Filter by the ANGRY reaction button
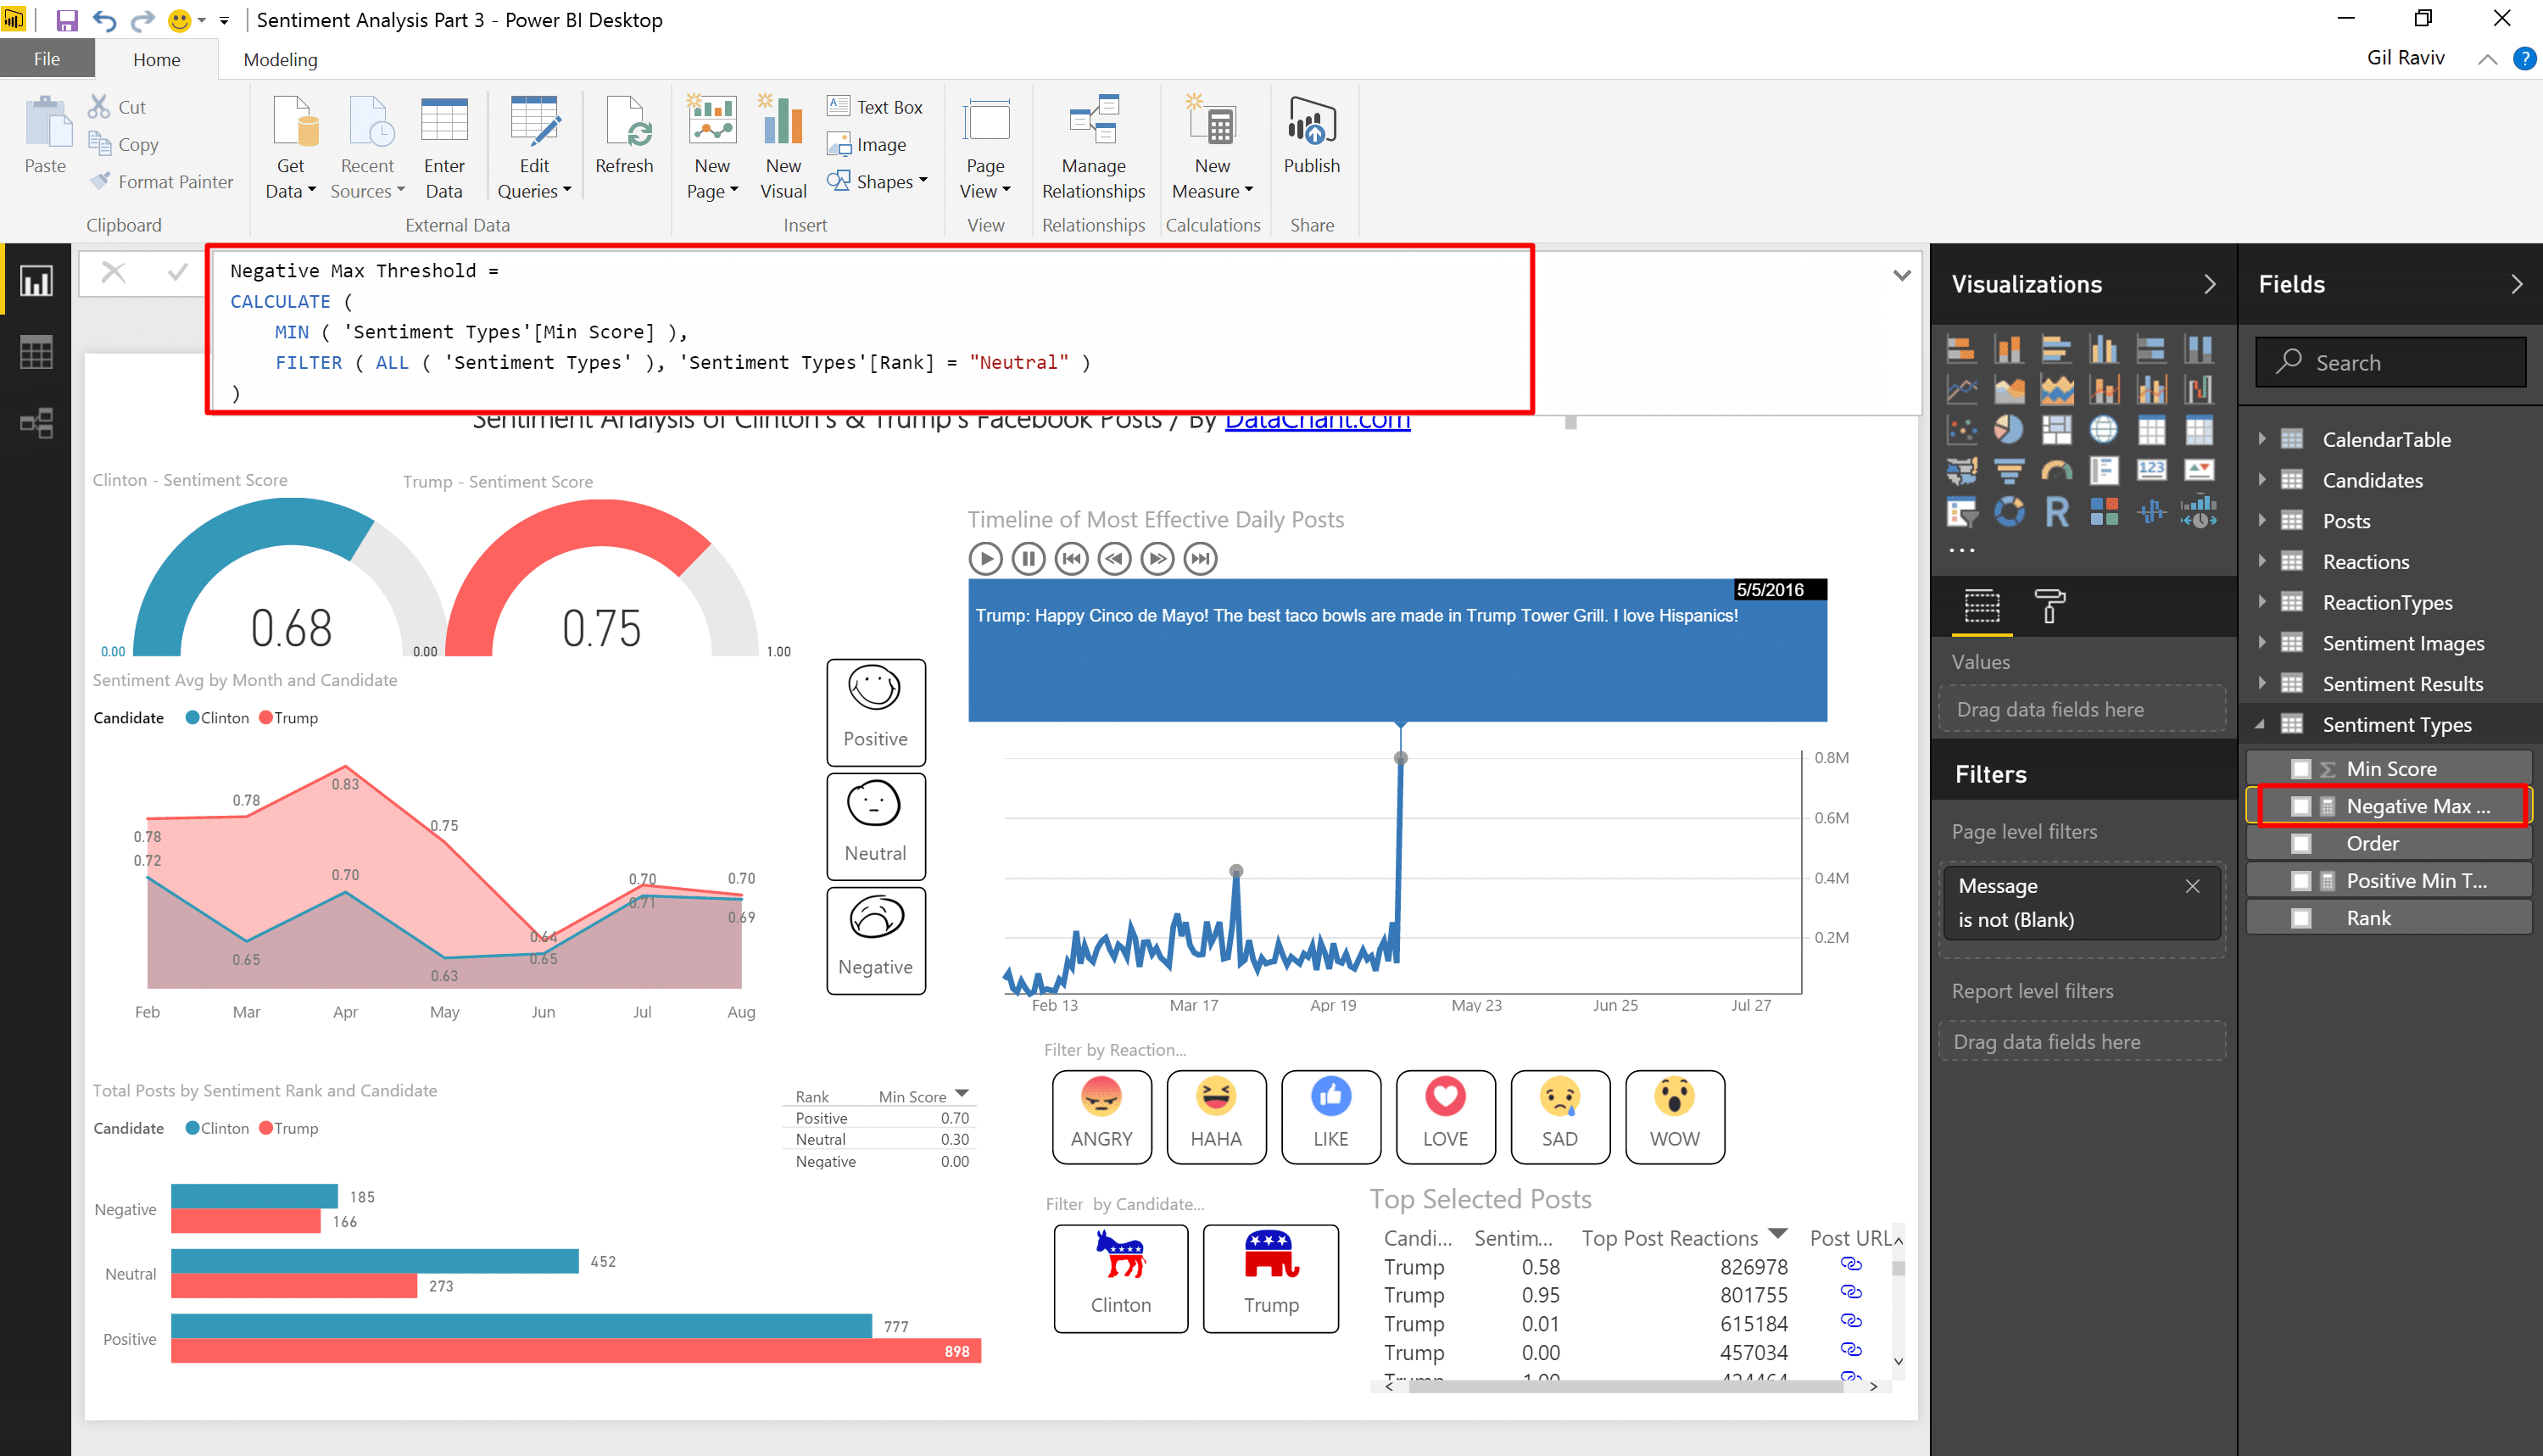The width and height of the screenshot is (2543, 1456). click(x=1101, y=1116)
